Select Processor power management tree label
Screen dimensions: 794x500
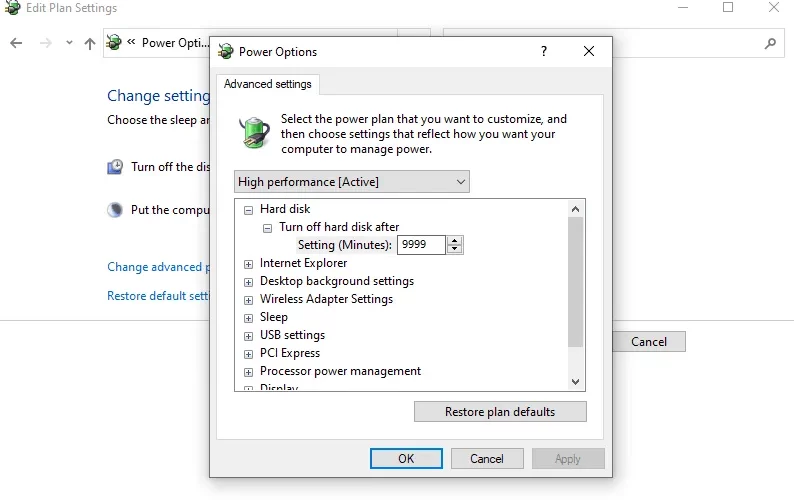point(340,371)
